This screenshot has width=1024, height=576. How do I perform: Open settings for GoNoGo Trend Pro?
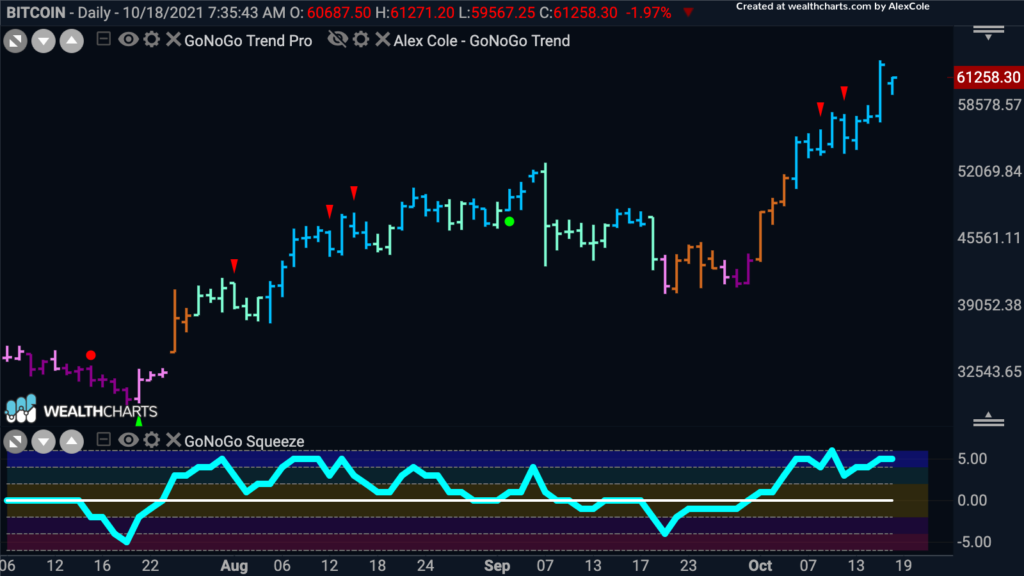(x=152, y=40)
